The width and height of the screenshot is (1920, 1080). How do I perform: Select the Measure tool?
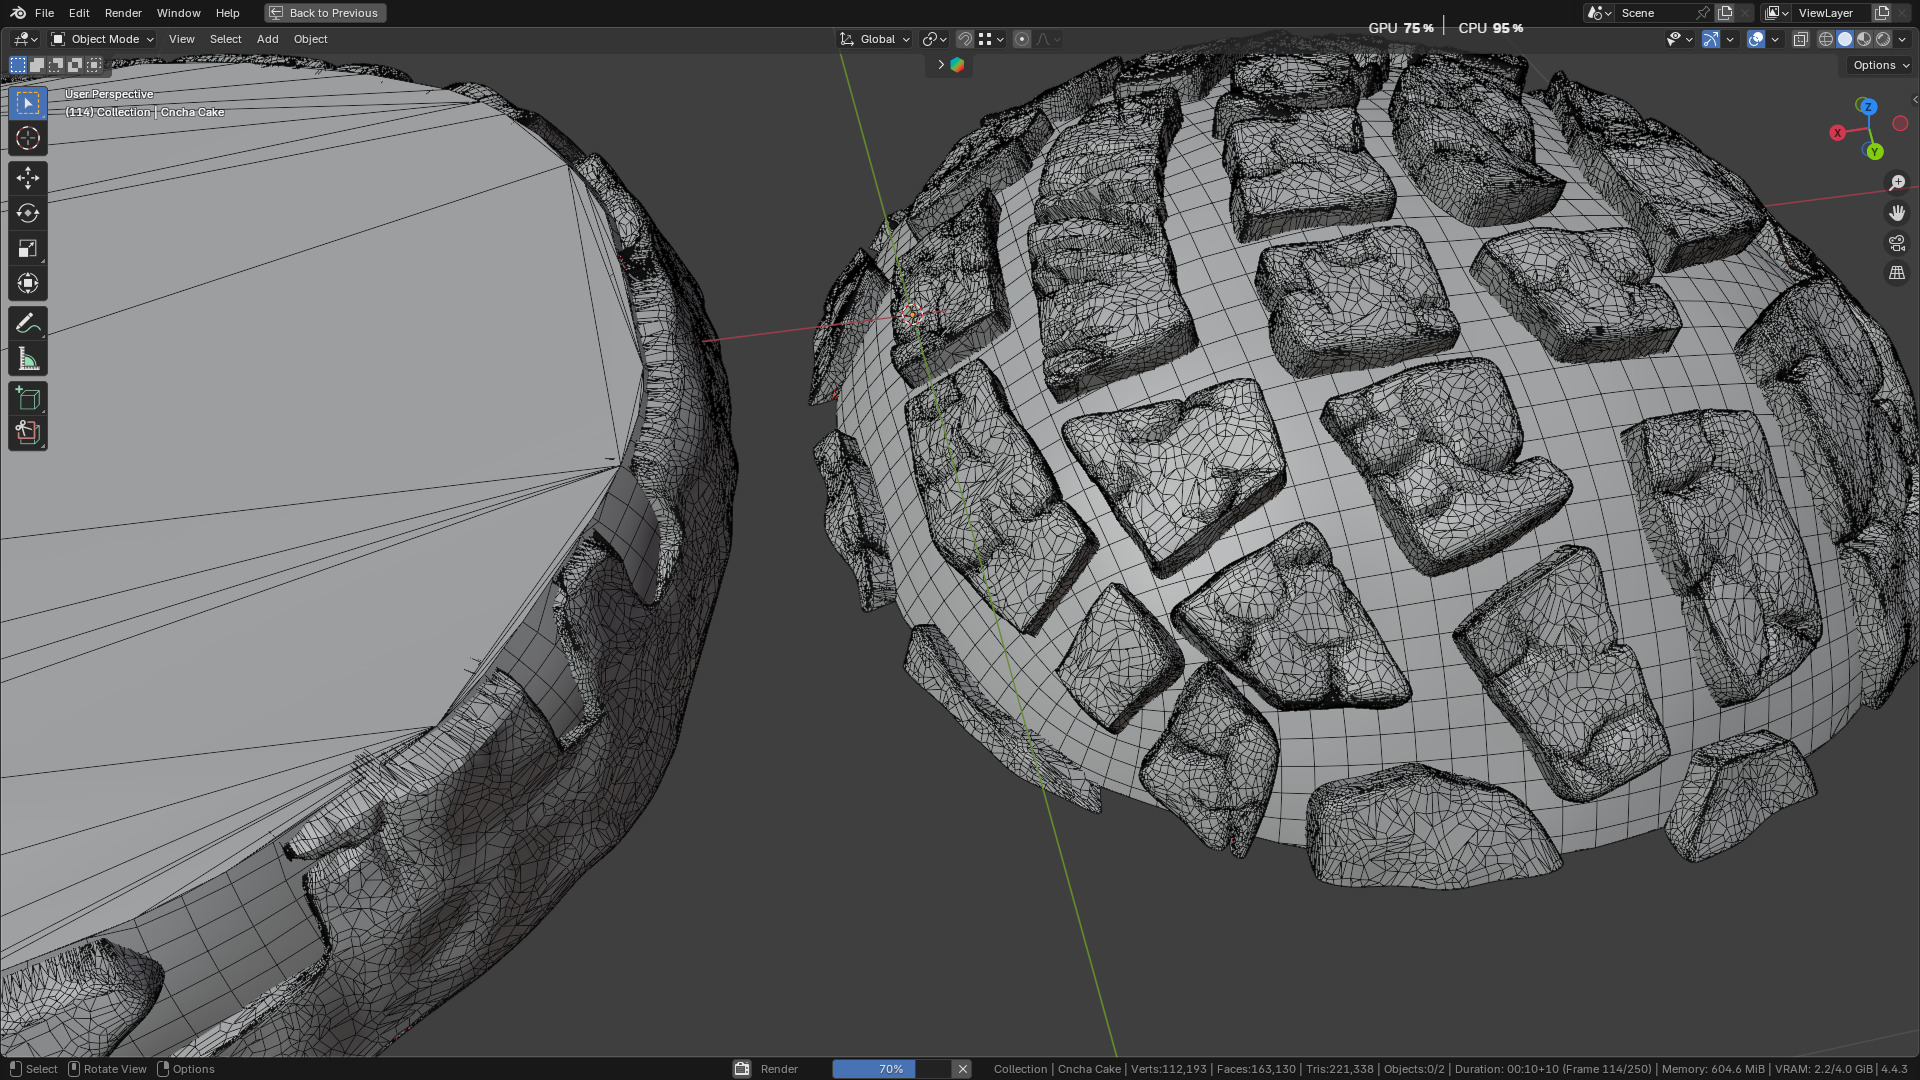tap(28, 359)
